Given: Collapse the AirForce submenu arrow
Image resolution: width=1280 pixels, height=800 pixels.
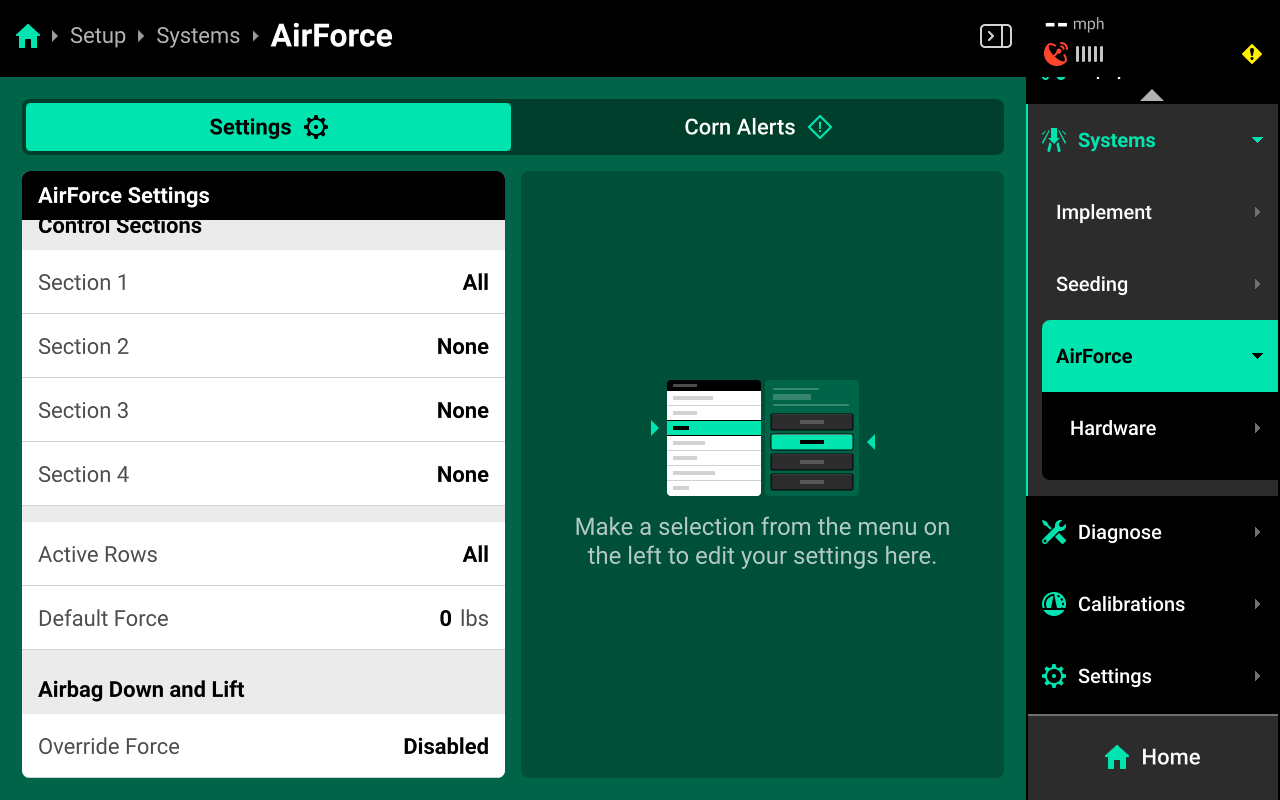Looking at the screenshot, I should [x=1257, y=356].
